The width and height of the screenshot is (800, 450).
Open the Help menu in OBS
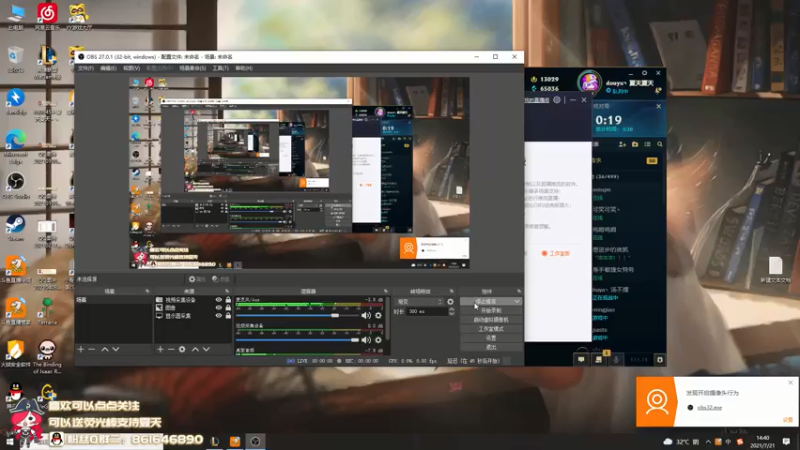(x=244, y=68)
